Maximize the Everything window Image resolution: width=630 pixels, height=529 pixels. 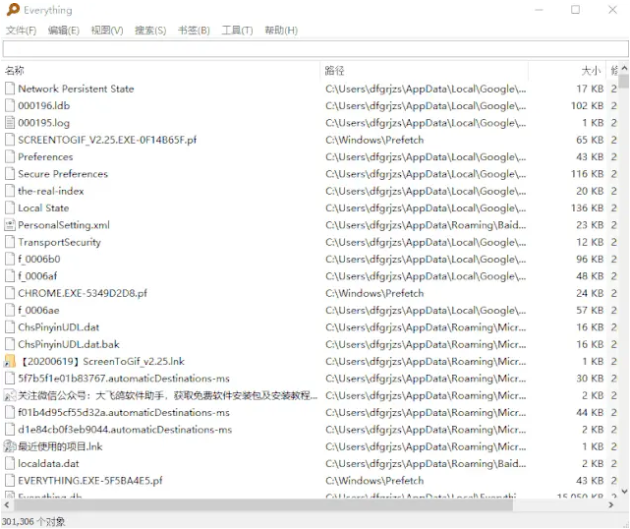(x=575, y=10)
